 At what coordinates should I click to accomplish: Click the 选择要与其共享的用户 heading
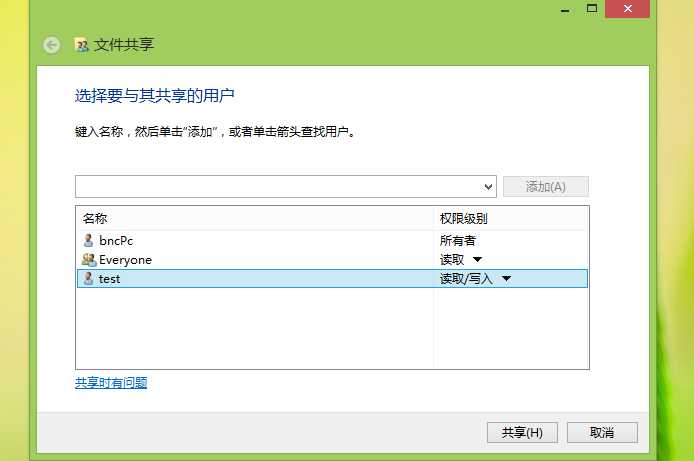tap(154, 96)
